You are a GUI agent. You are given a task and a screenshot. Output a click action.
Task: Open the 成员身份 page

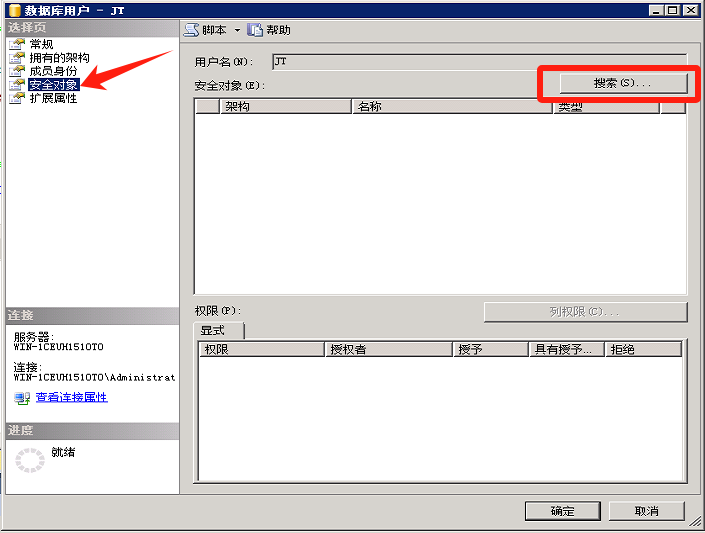pos(54,71)
